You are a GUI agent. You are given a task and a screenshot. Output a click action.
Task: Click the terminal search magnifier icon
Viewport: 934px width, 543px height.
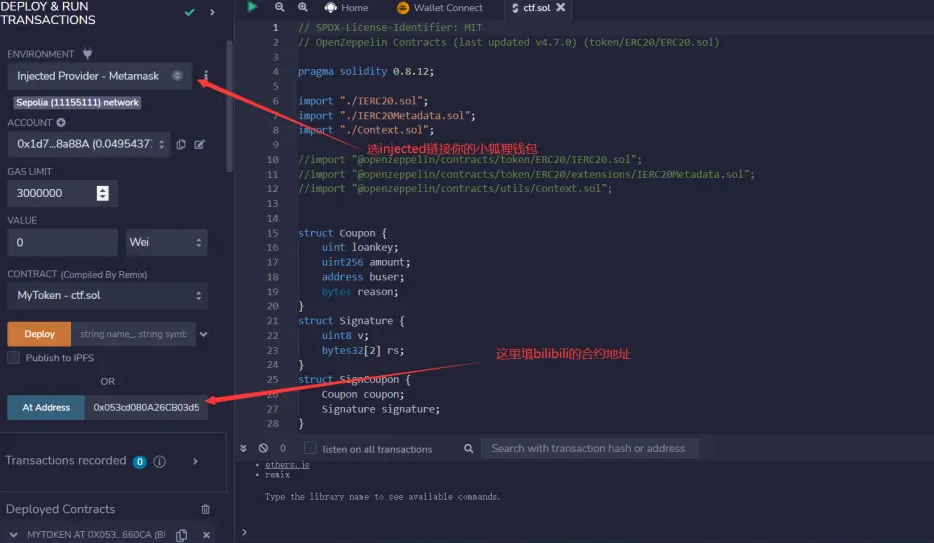[x=469, y=448]
